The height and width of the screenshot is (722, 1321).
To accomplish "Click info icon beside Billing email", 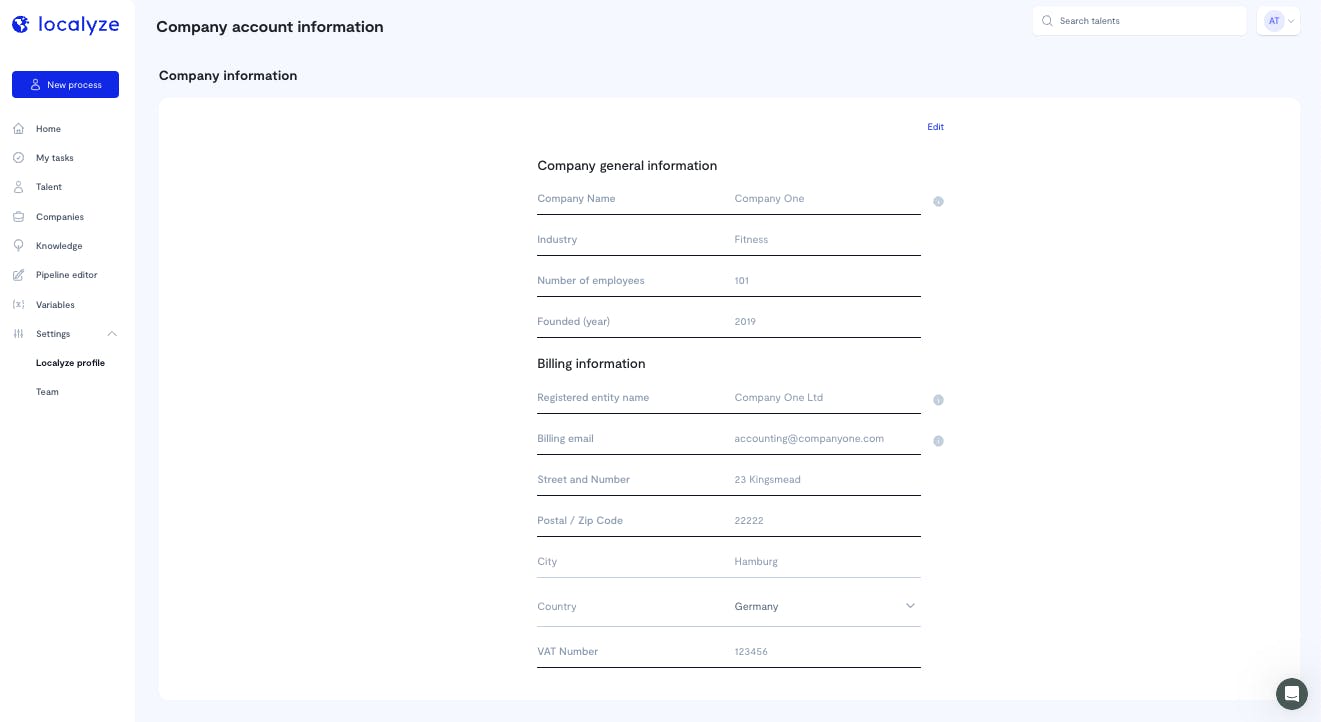I will click(x=938, y=441).
